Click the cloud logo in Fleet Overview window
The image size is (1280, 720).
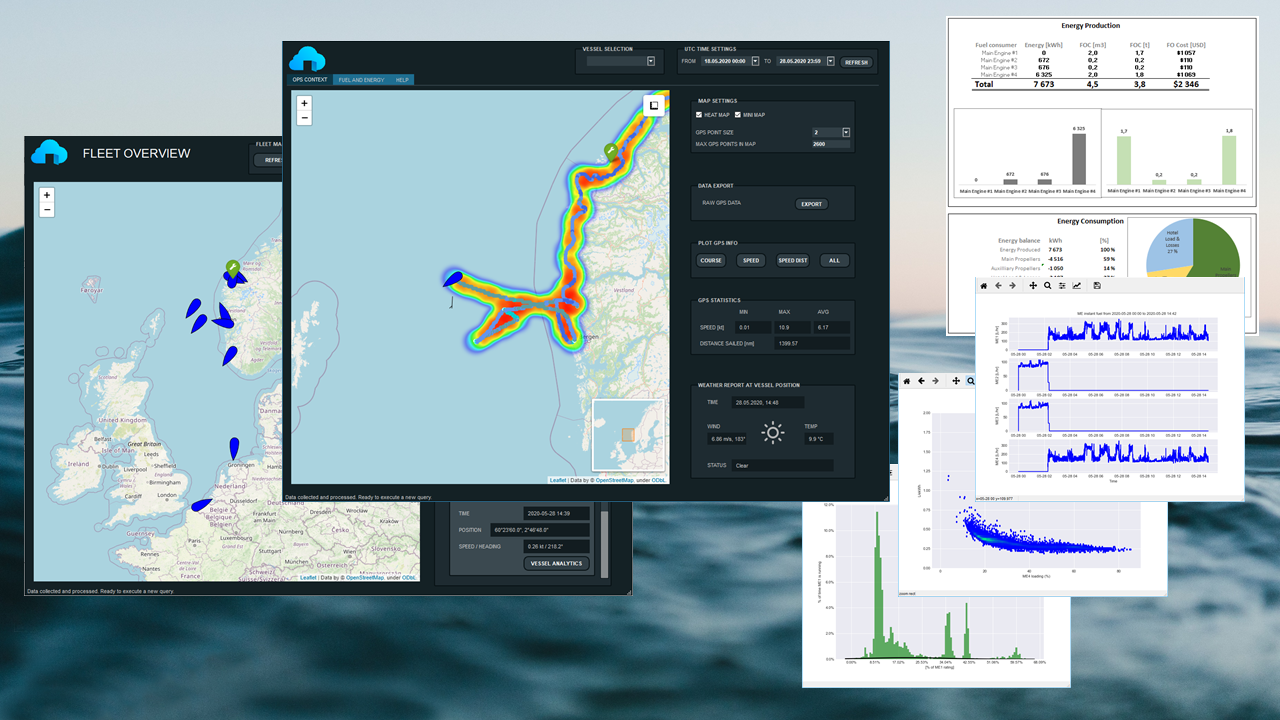click(x=50, y=152)
